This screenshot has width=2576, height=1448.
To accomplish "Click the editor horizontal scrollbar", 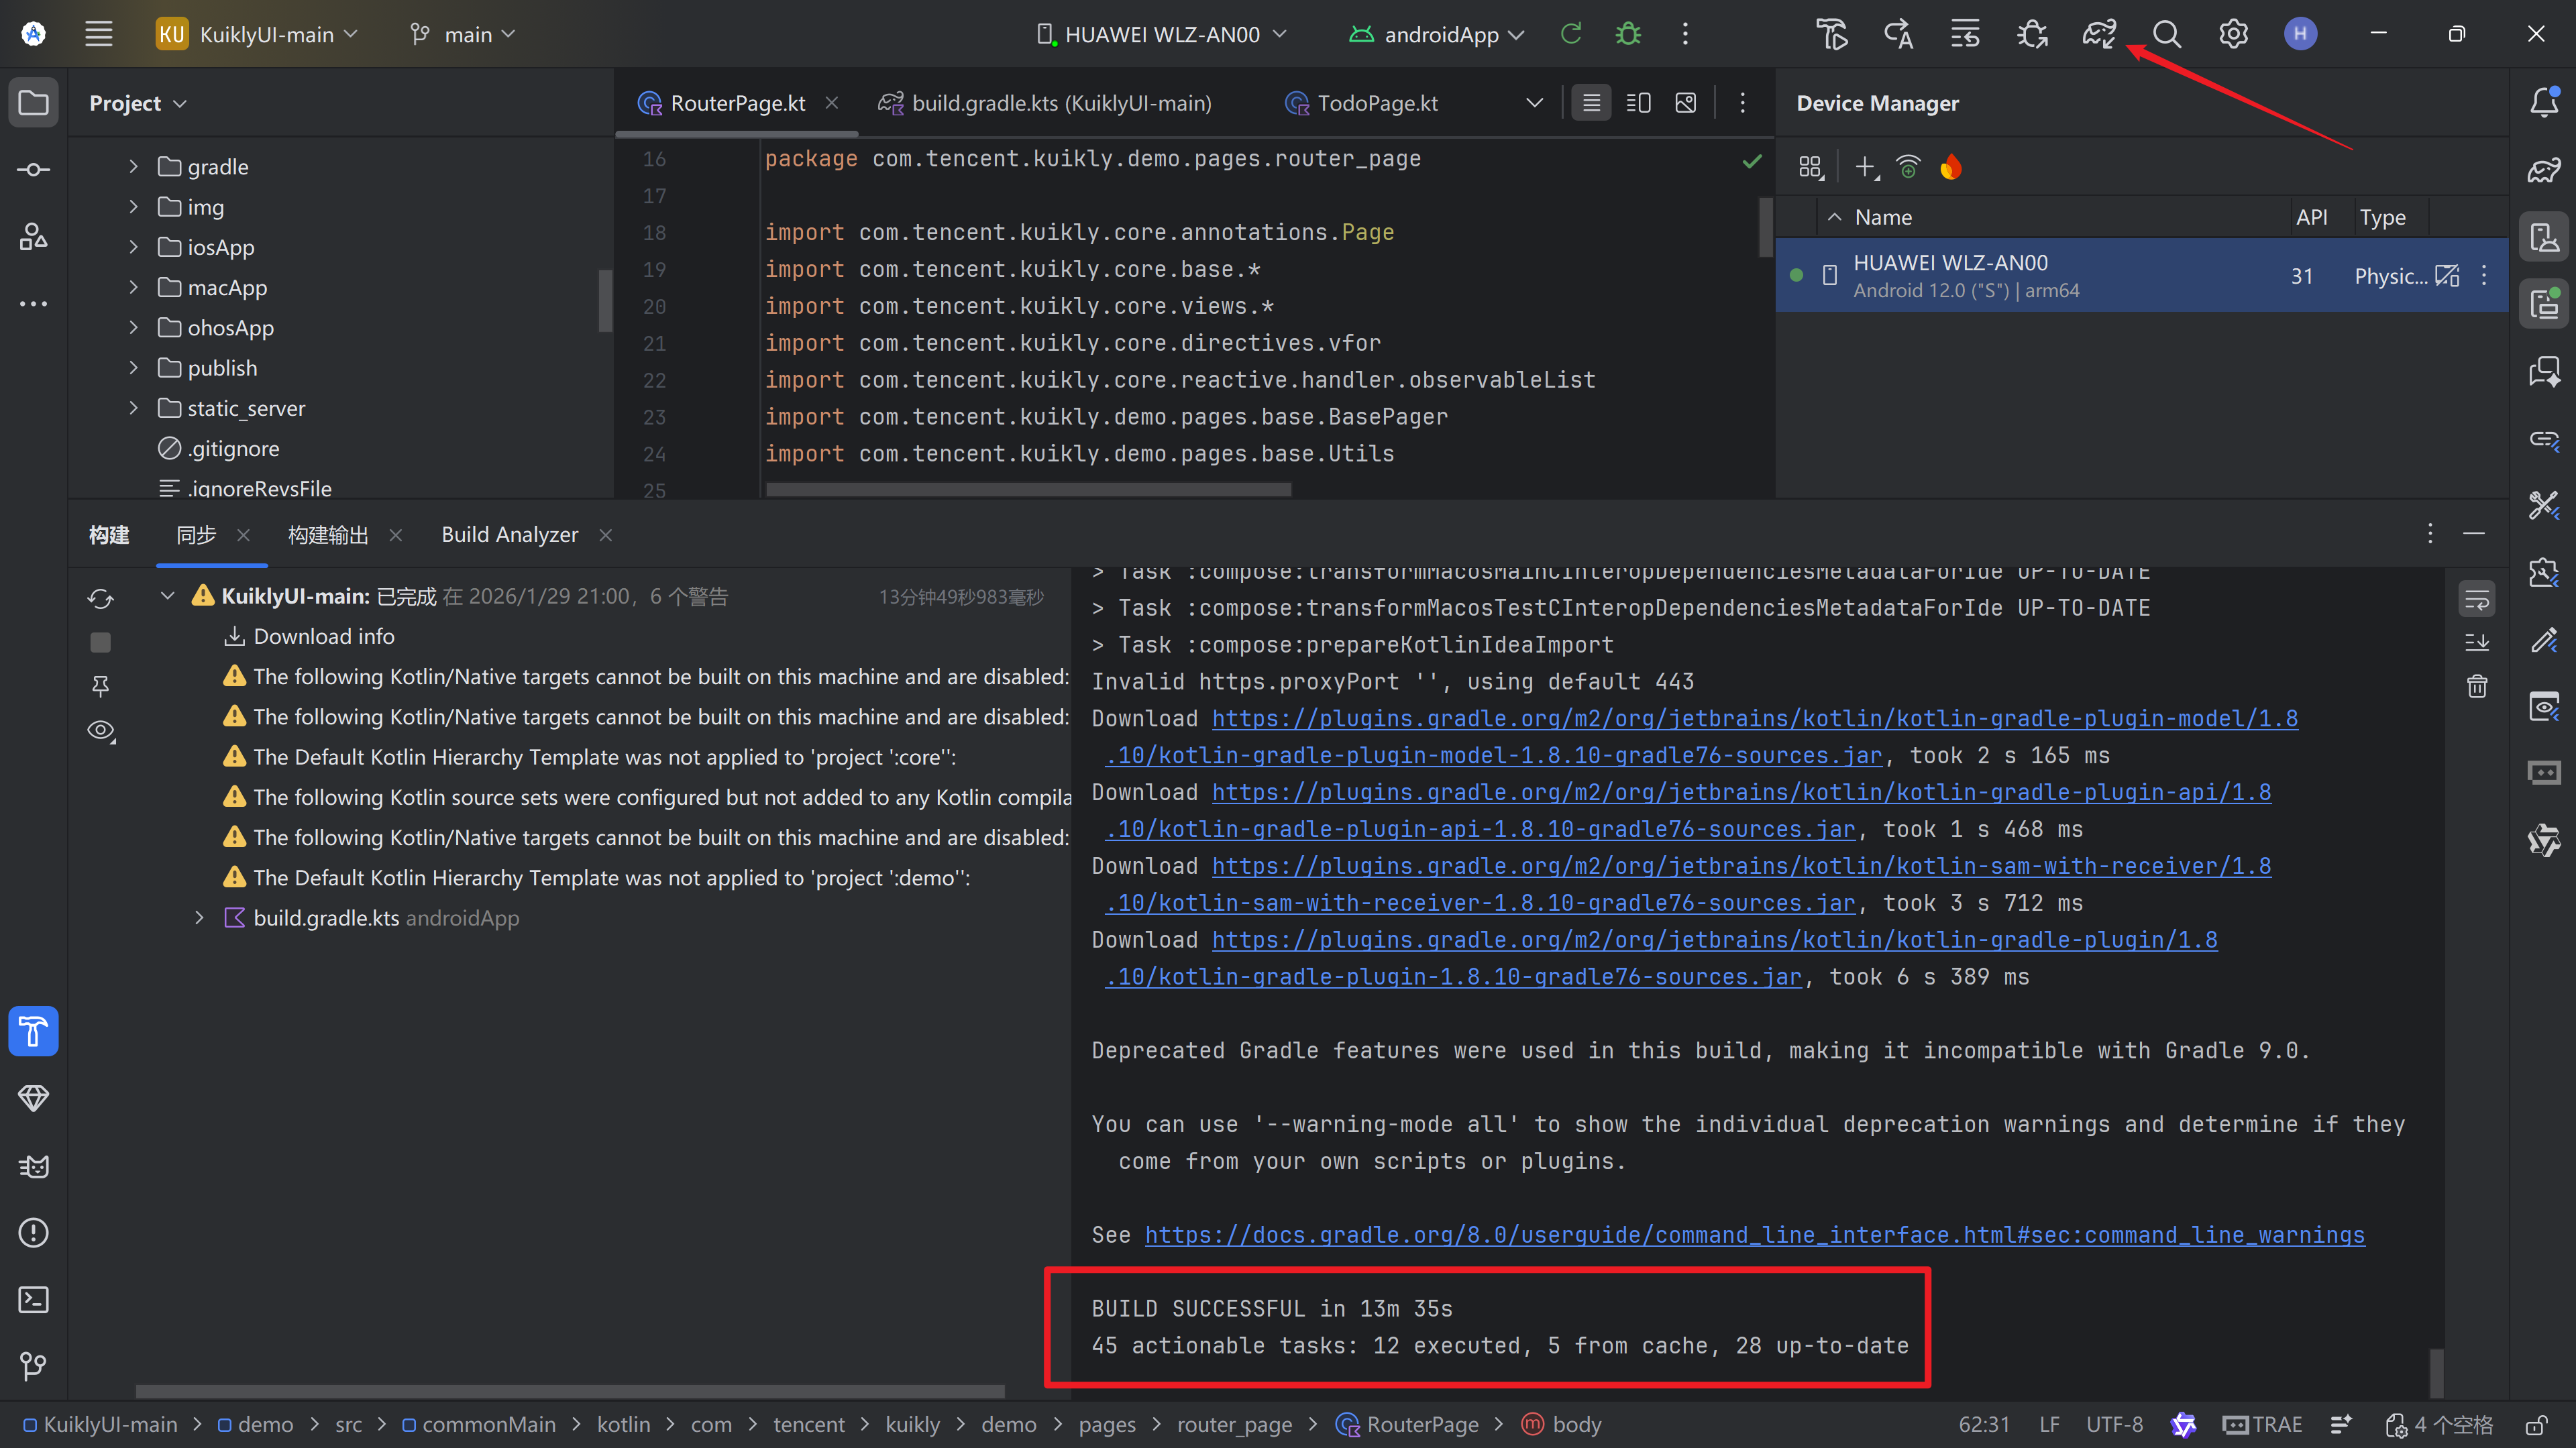I will pyautogui.click(x=1028, y=490).
